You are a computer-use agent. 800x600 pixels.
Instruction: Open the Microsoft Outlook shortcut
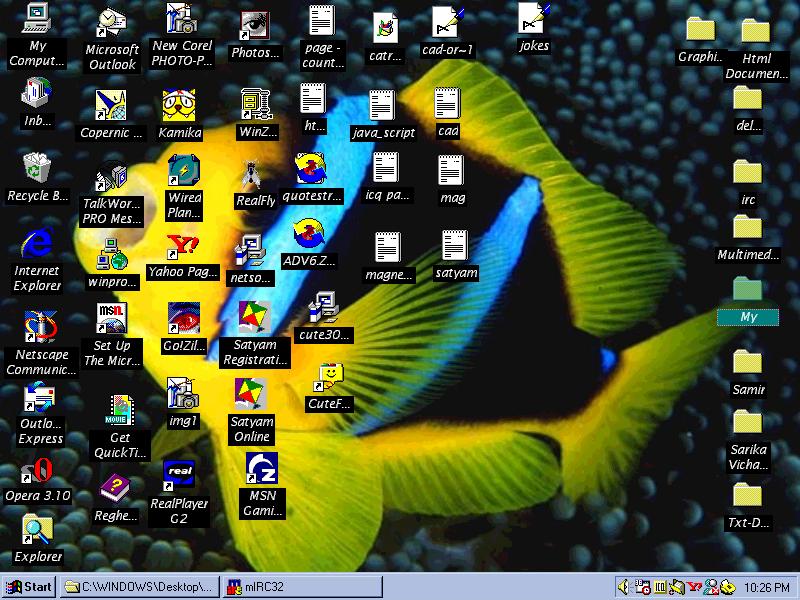point(111,23)
